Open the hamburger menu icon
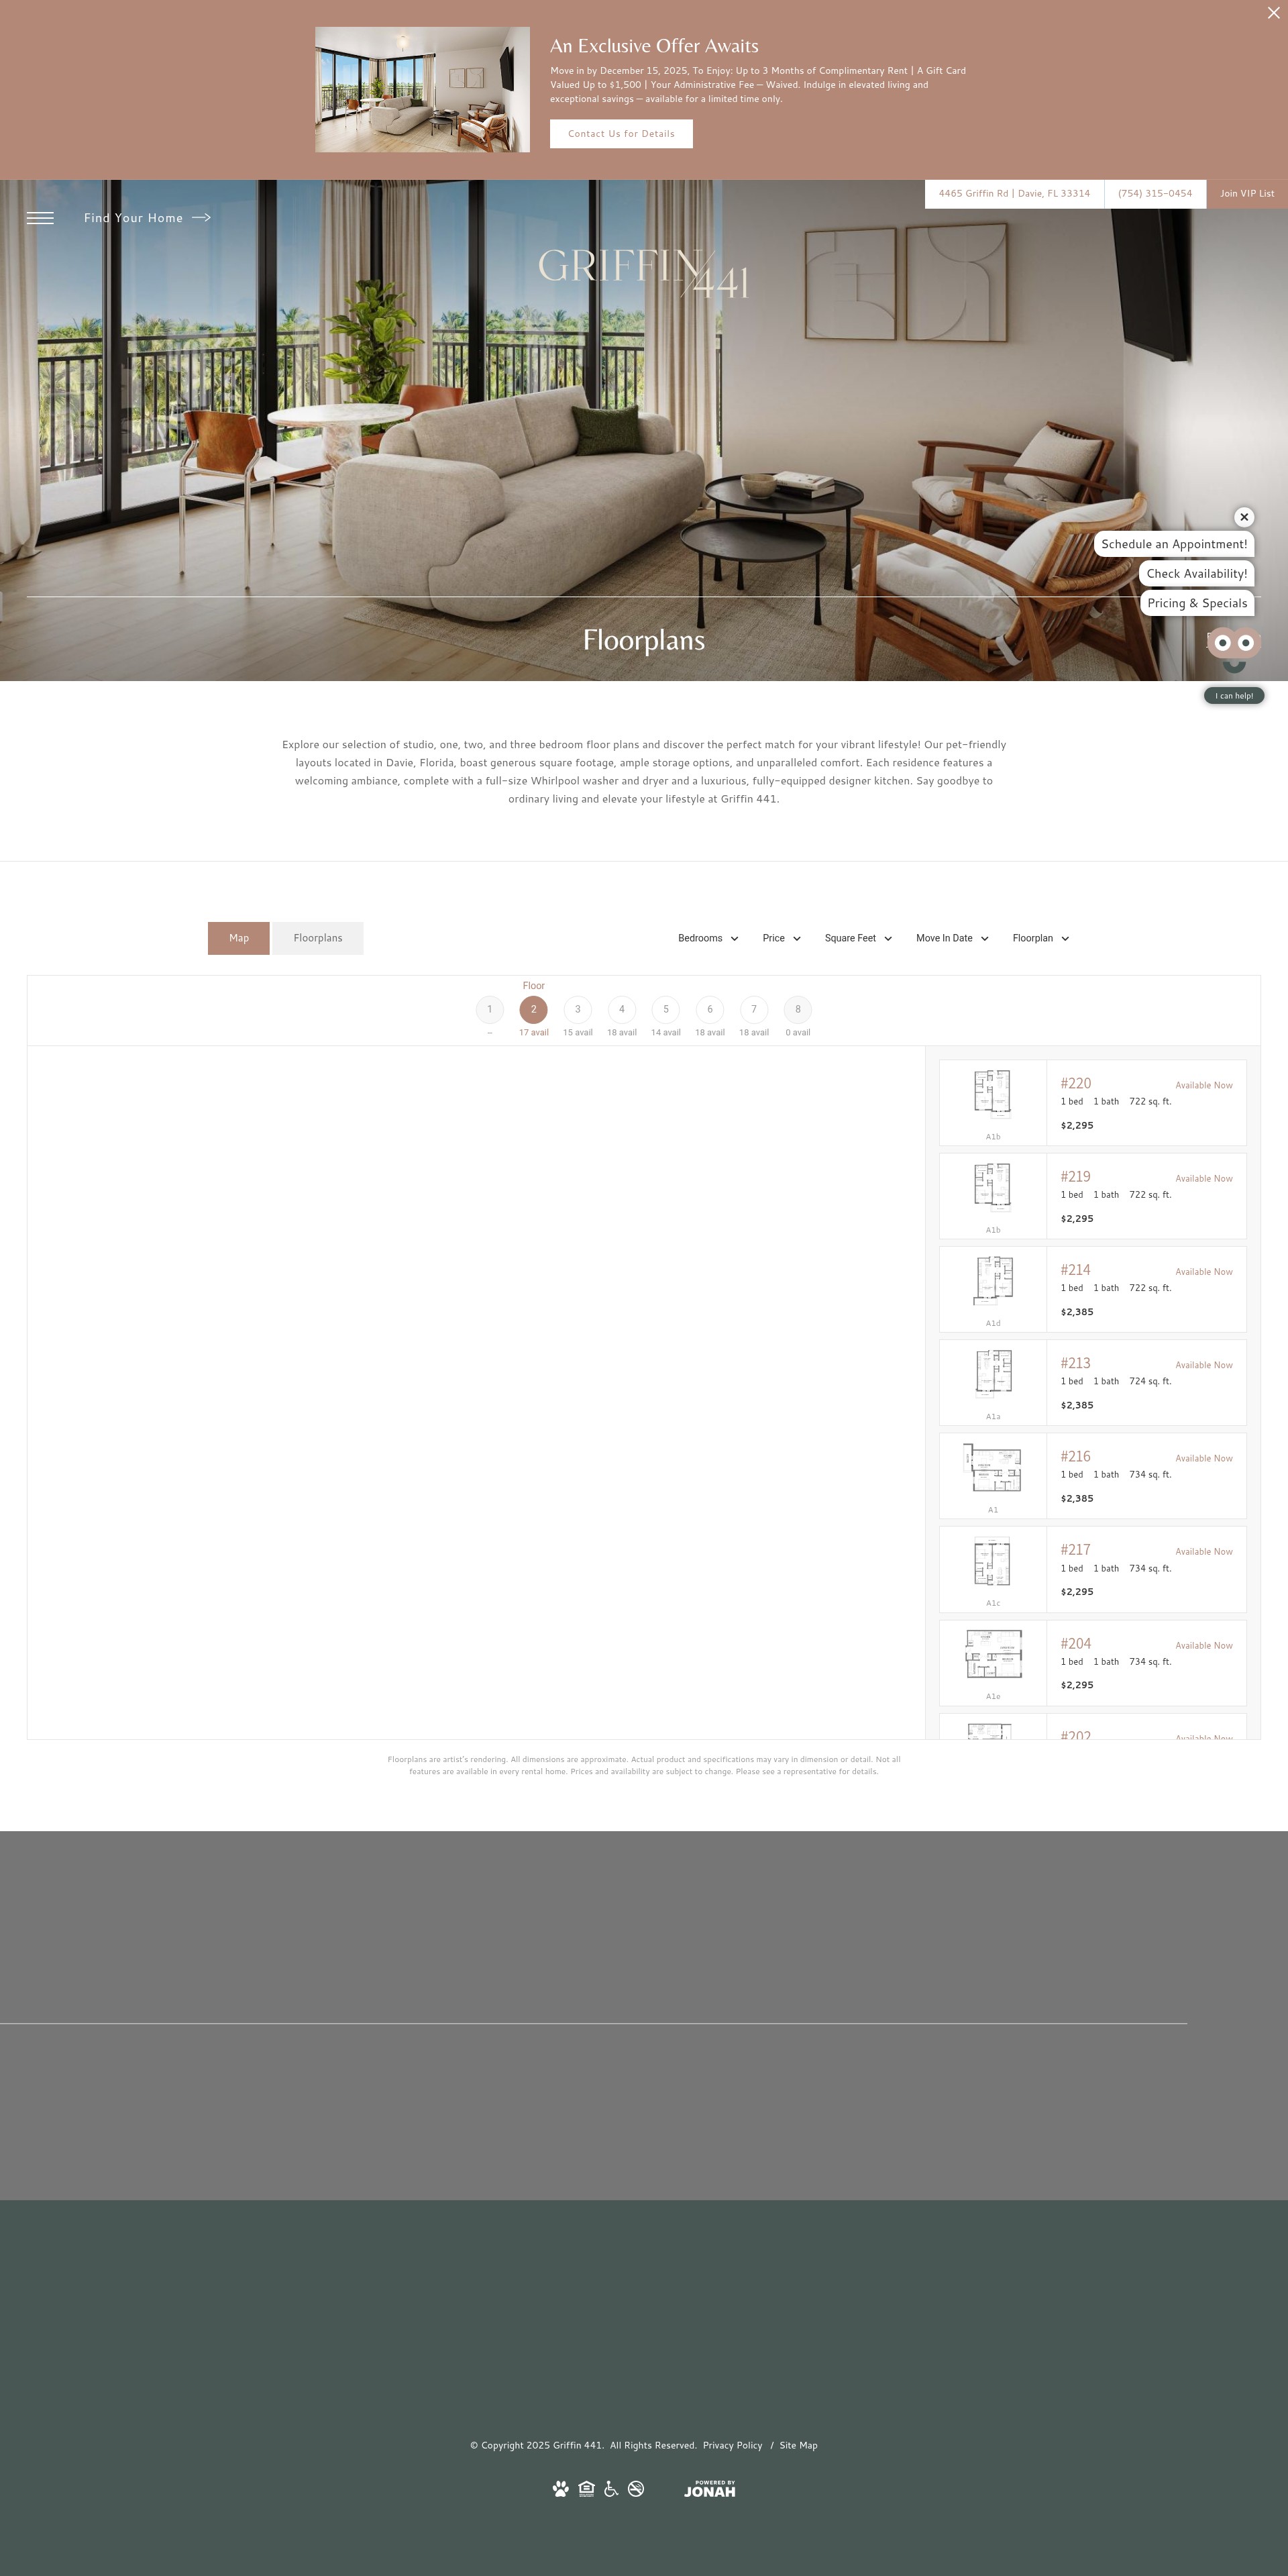1288x2576 pixels. pos(40,218)
